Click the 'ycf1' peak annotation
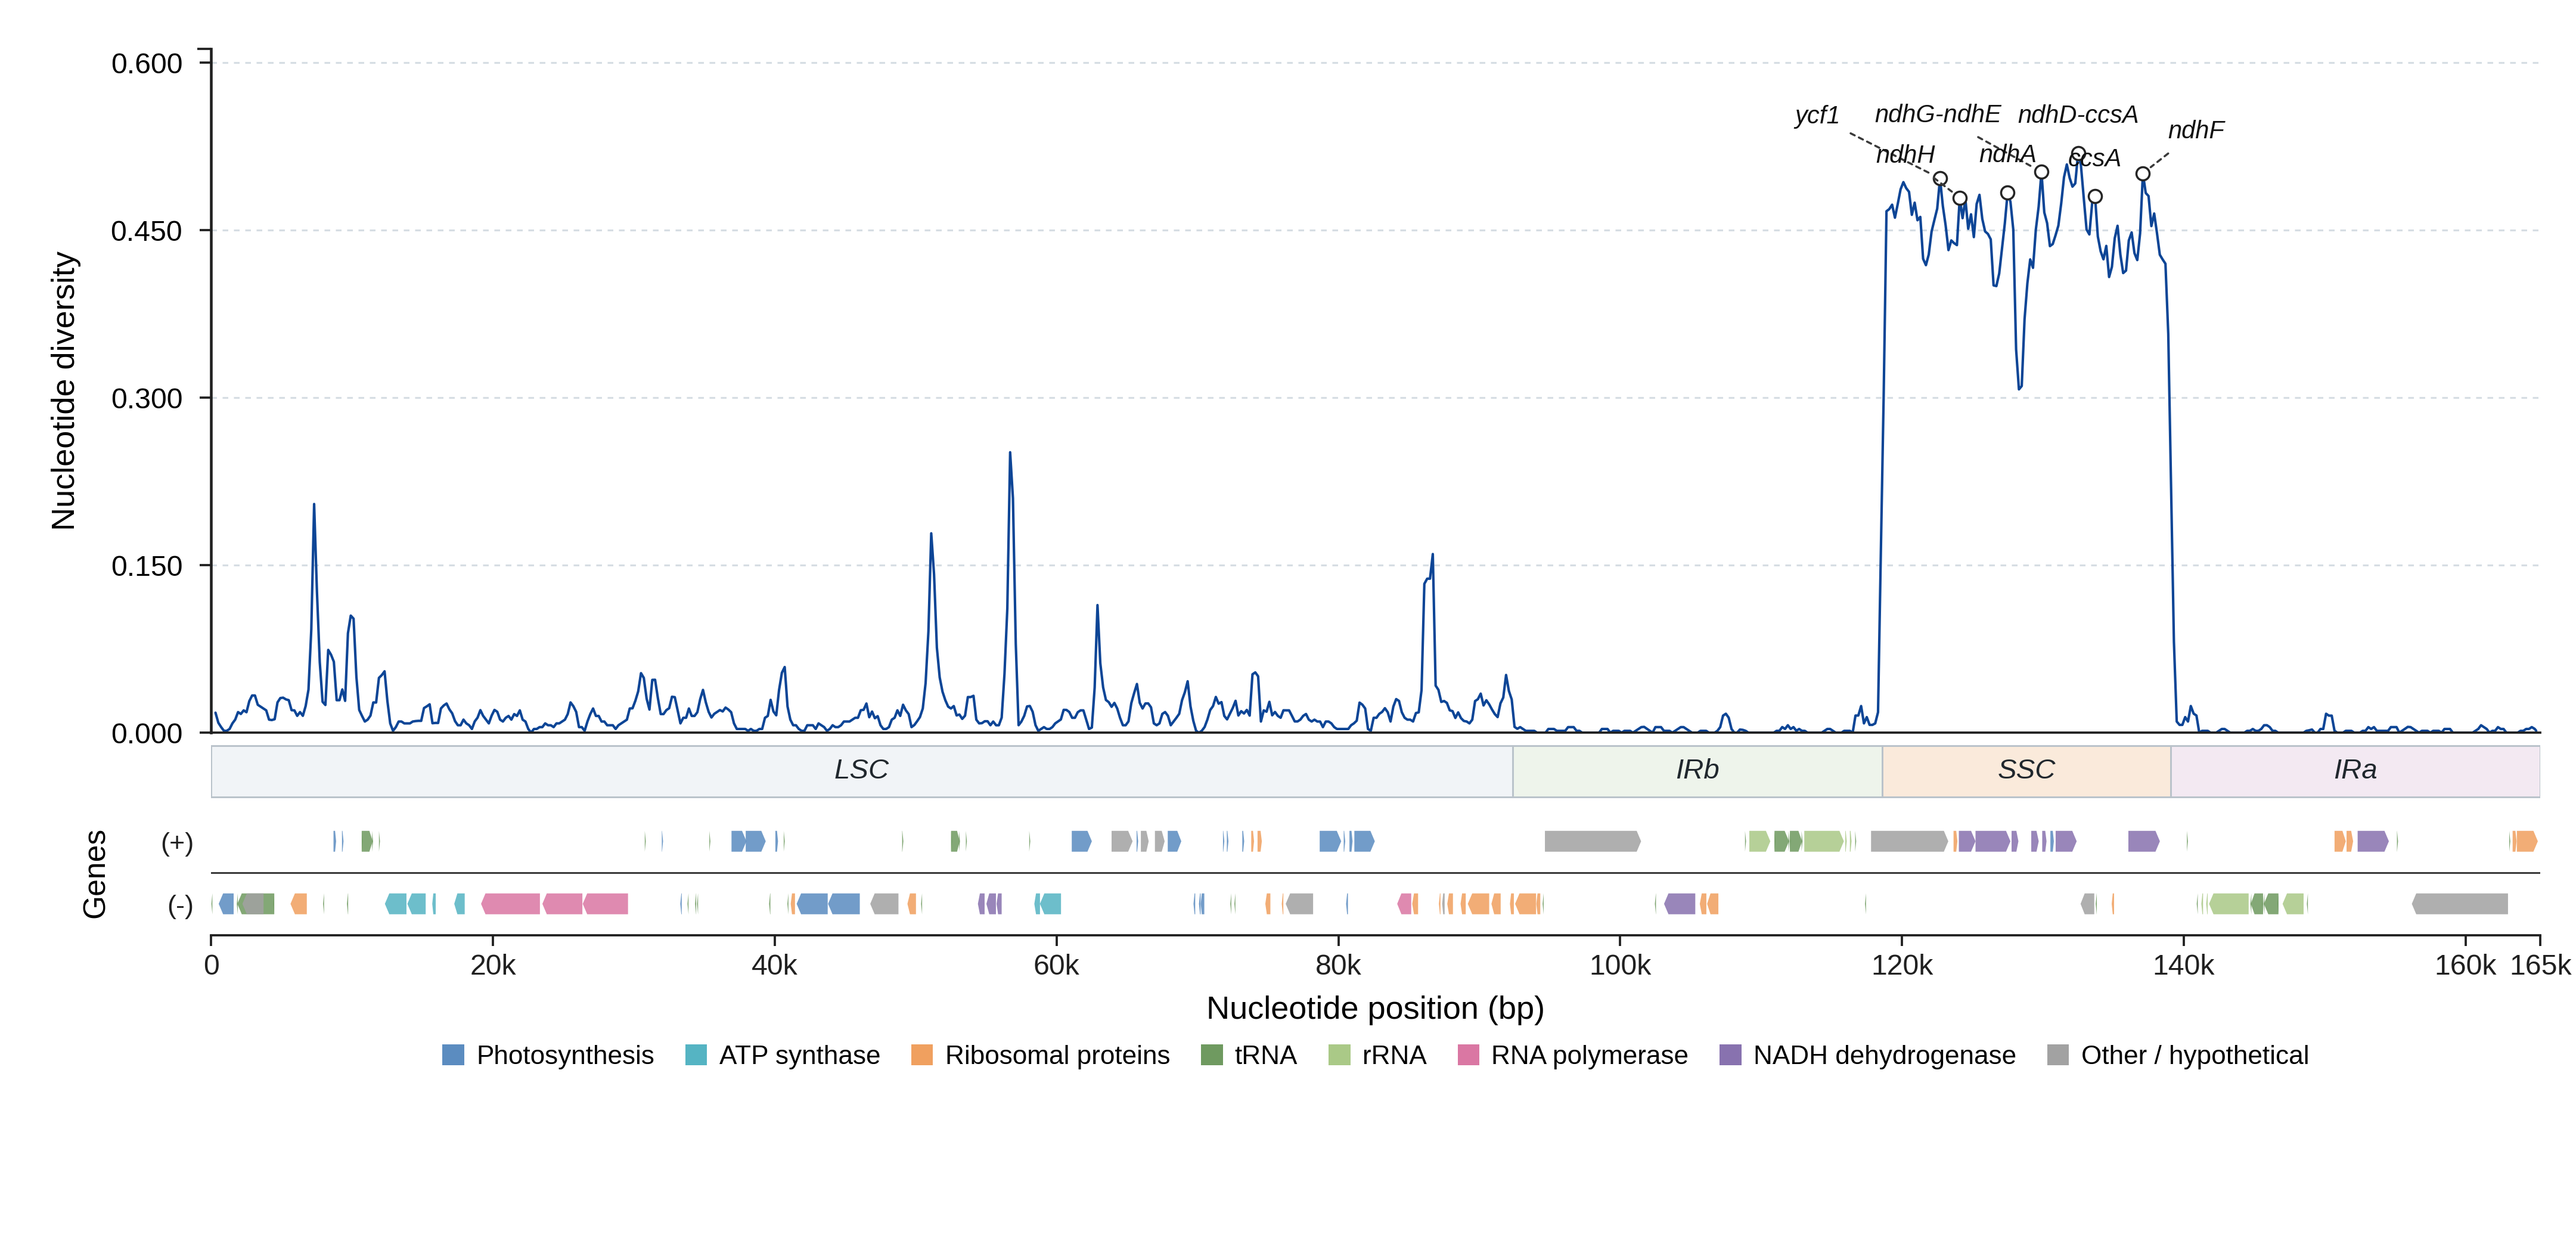The image size is (2576, 1253). (1817, 116)
